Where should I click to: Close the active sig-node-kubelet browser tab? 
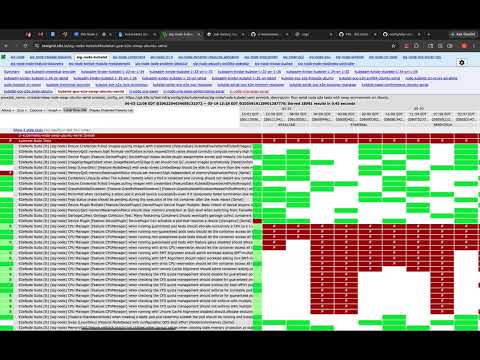[199, 34]
